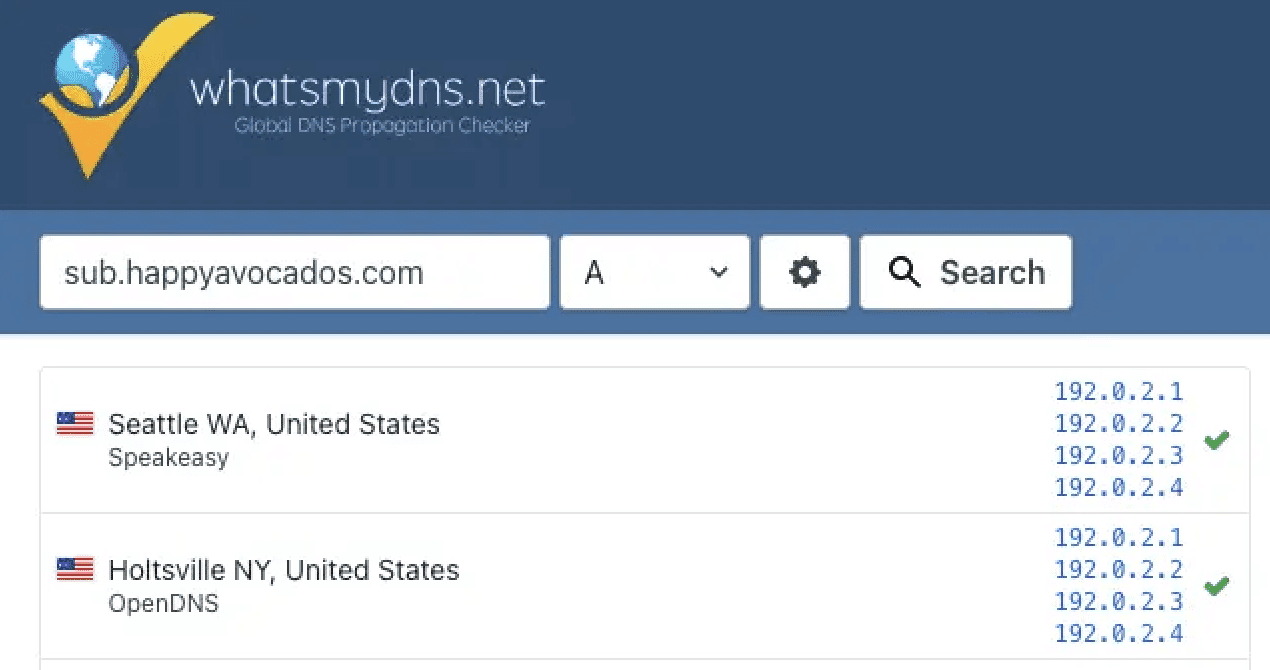1270x670 pixels.
Task: Click the green checkmark for Holtsville result
Action: (1216, 586)
